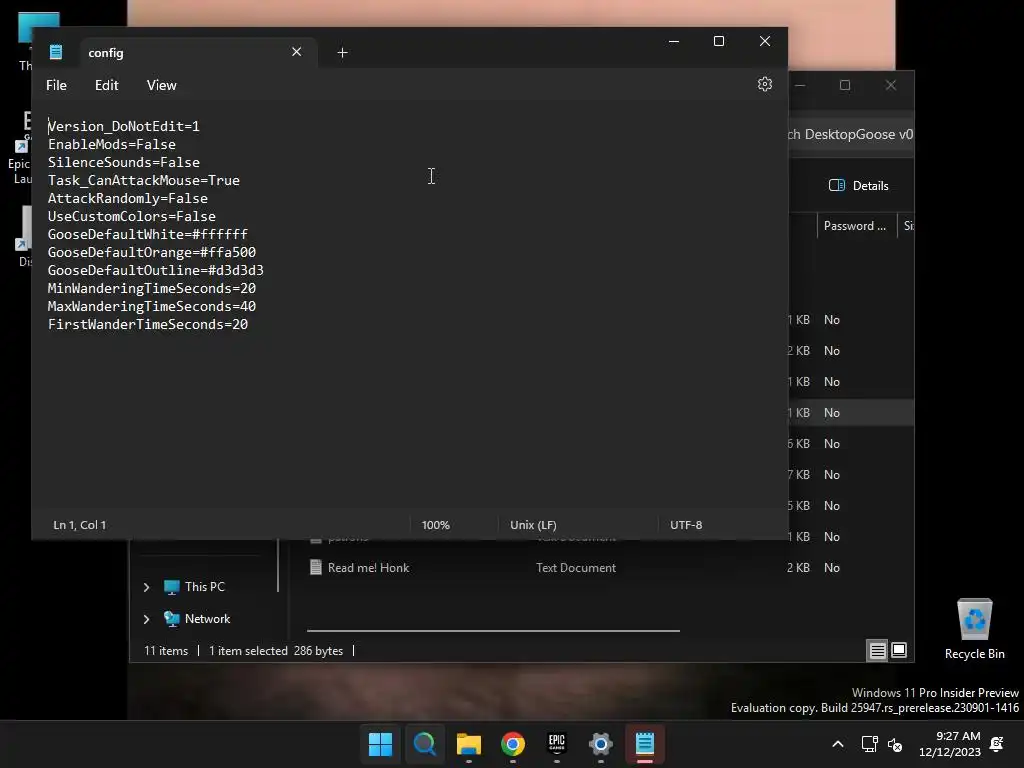Select the highlighted 1 KB row in Explorer

click(x=850, y=413)
